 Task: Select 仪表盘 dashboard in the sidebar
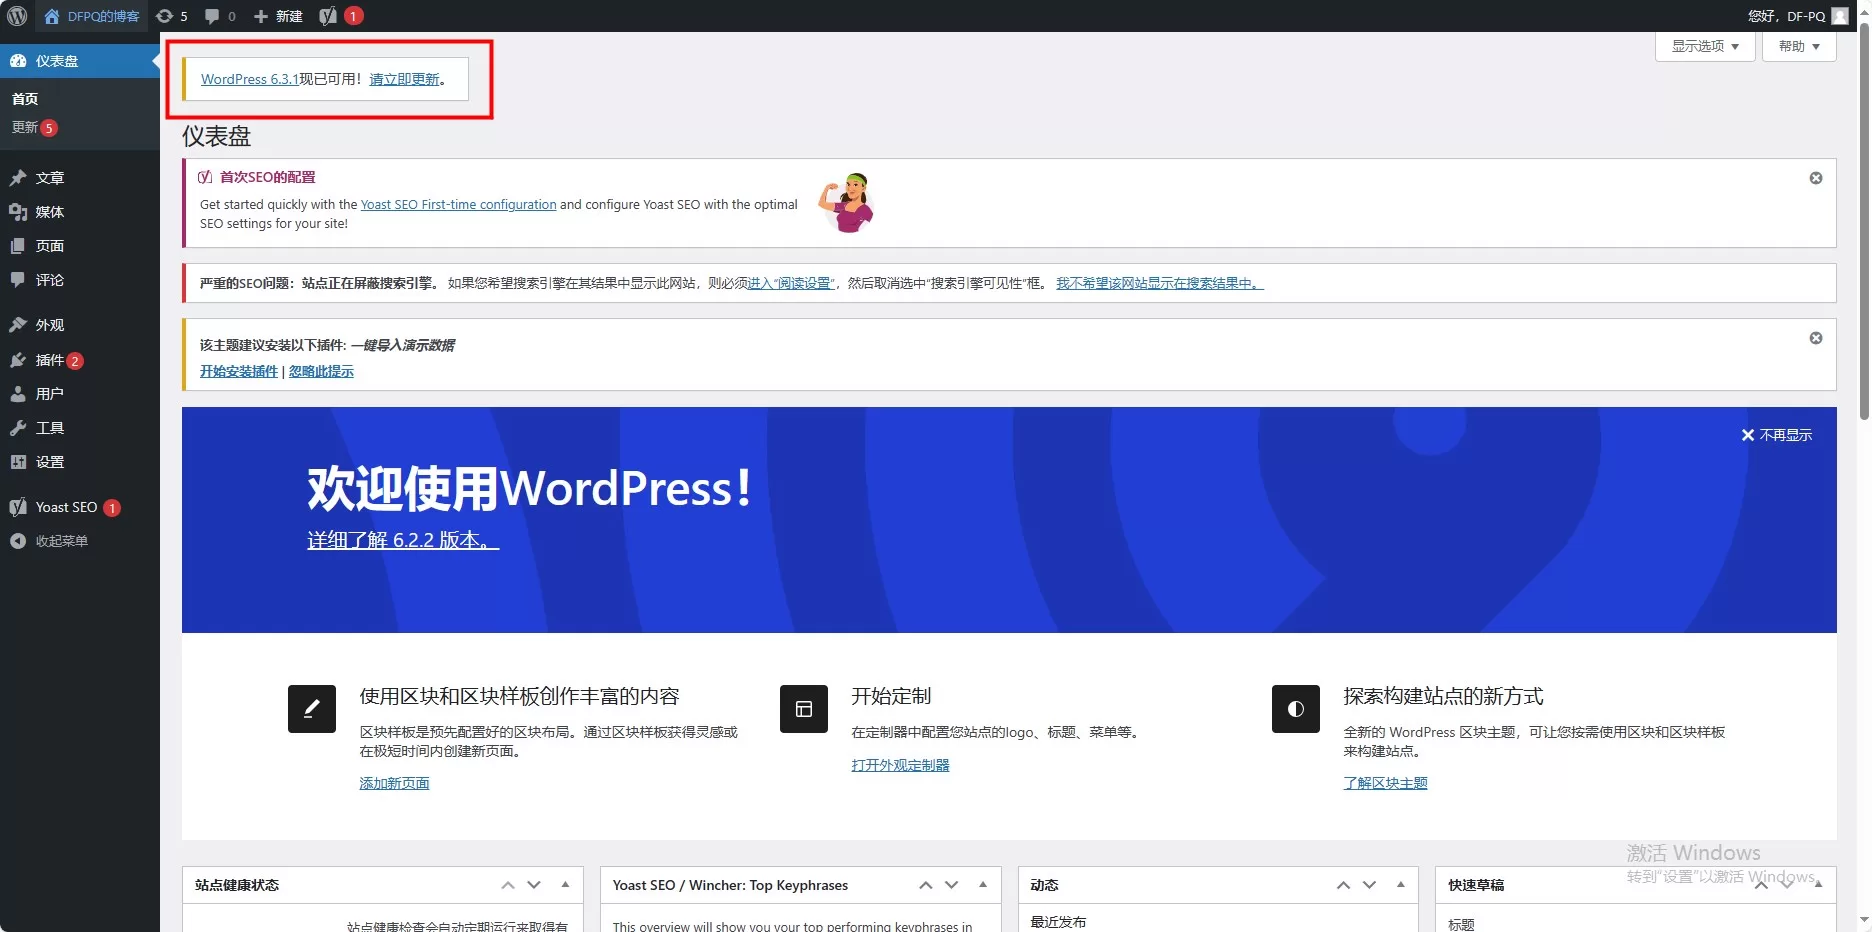tap(80, 61)
